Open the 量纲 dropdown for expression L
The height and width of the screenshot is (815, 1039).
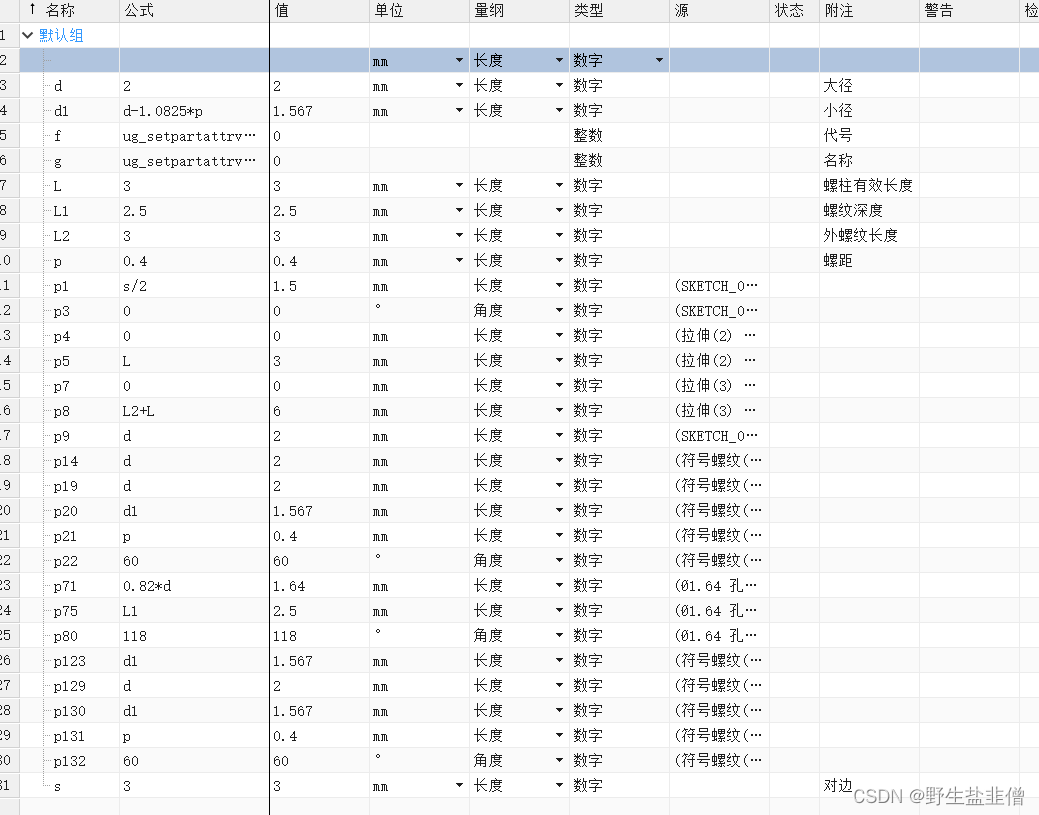(x=559, y=186)
